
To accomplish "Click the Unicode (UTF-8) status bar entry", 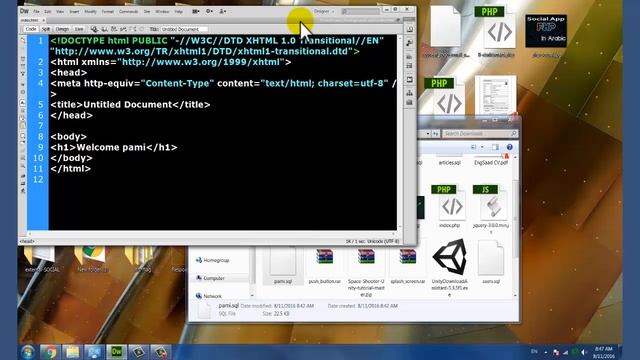I will coord(383,241).
